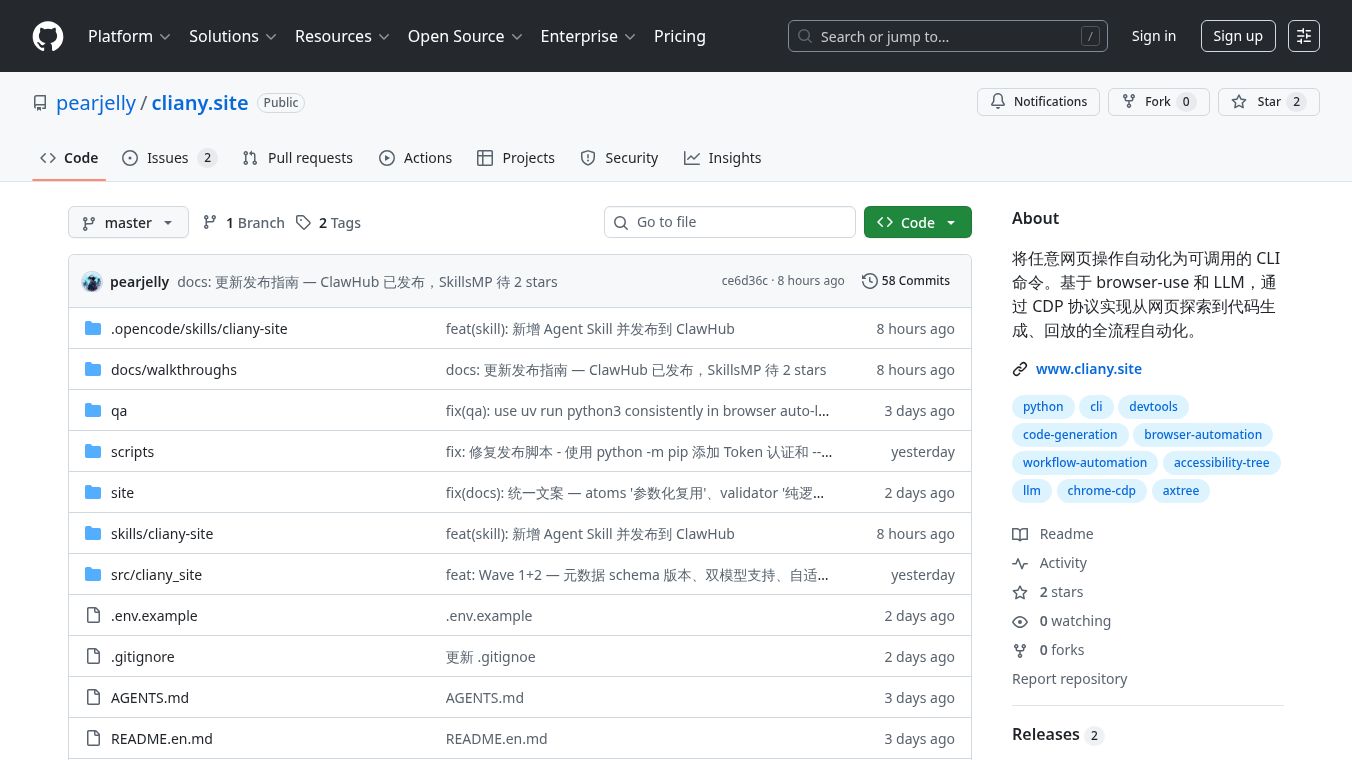This screenshot has height=760, width=1352.
Task: Open the command palette icon top-right
Action: click(x=1304, y=35)
